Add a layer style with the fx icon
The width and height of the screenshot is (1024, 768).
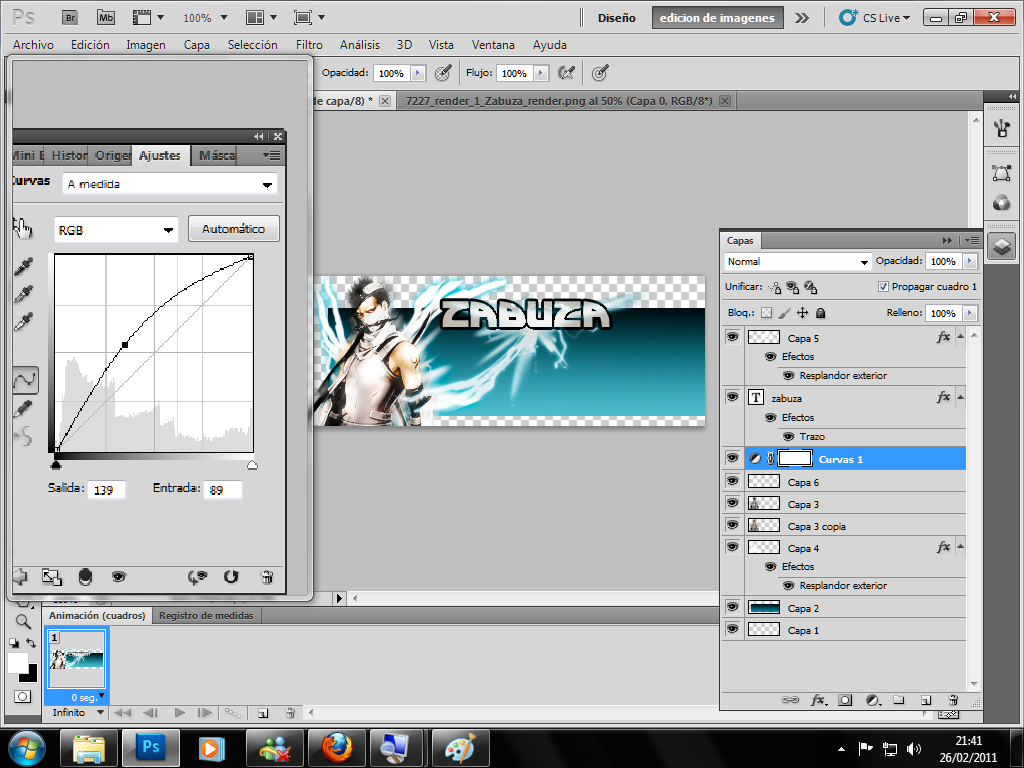(818, 700)
